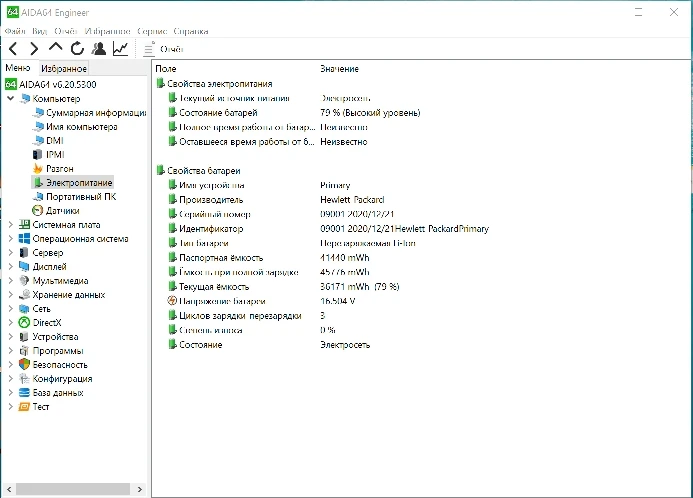Switch to the Избранное sidebar tab
Viewport: 693px width, 498px height.
[x=64, y=68]
